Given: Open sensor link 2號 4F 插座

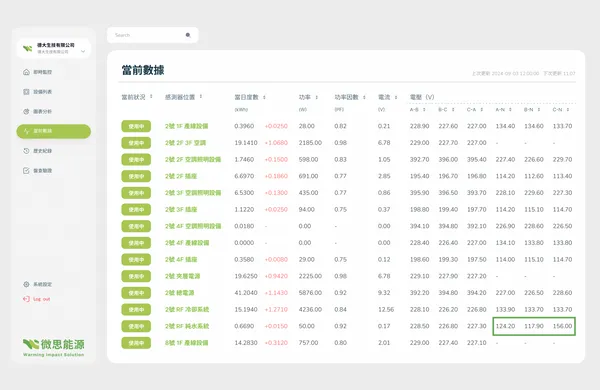Looking at the screenshot, I should coord(181,259).
